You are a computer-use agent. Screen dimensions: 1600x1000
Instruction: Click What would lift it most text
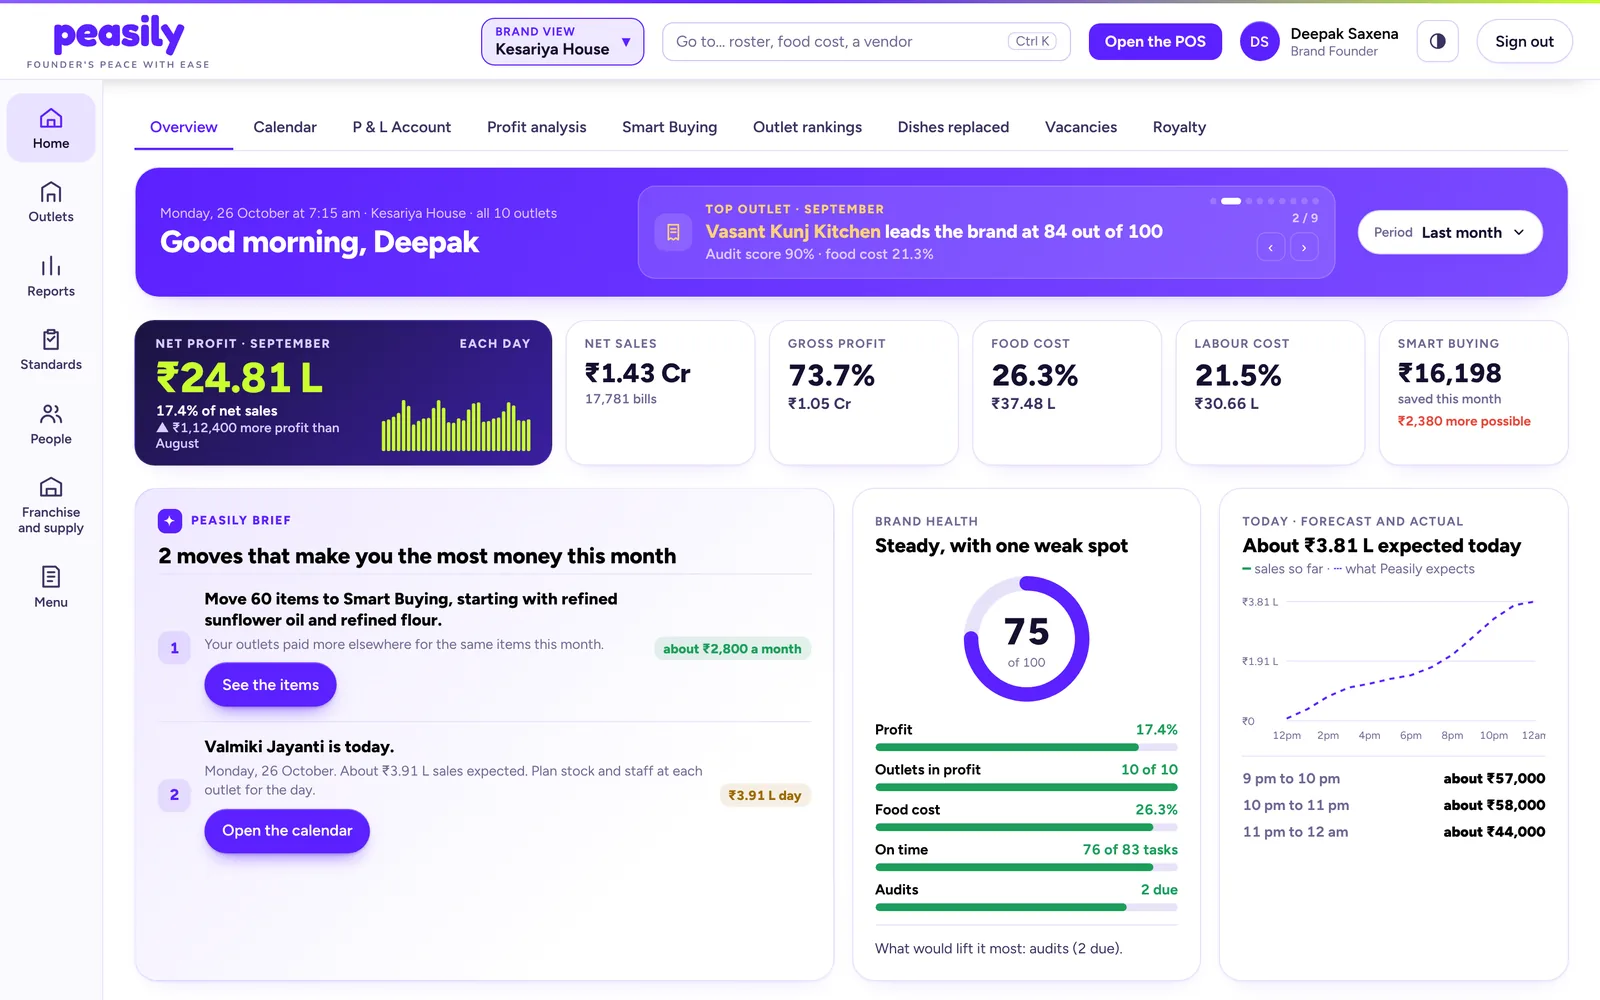point(998,949)
